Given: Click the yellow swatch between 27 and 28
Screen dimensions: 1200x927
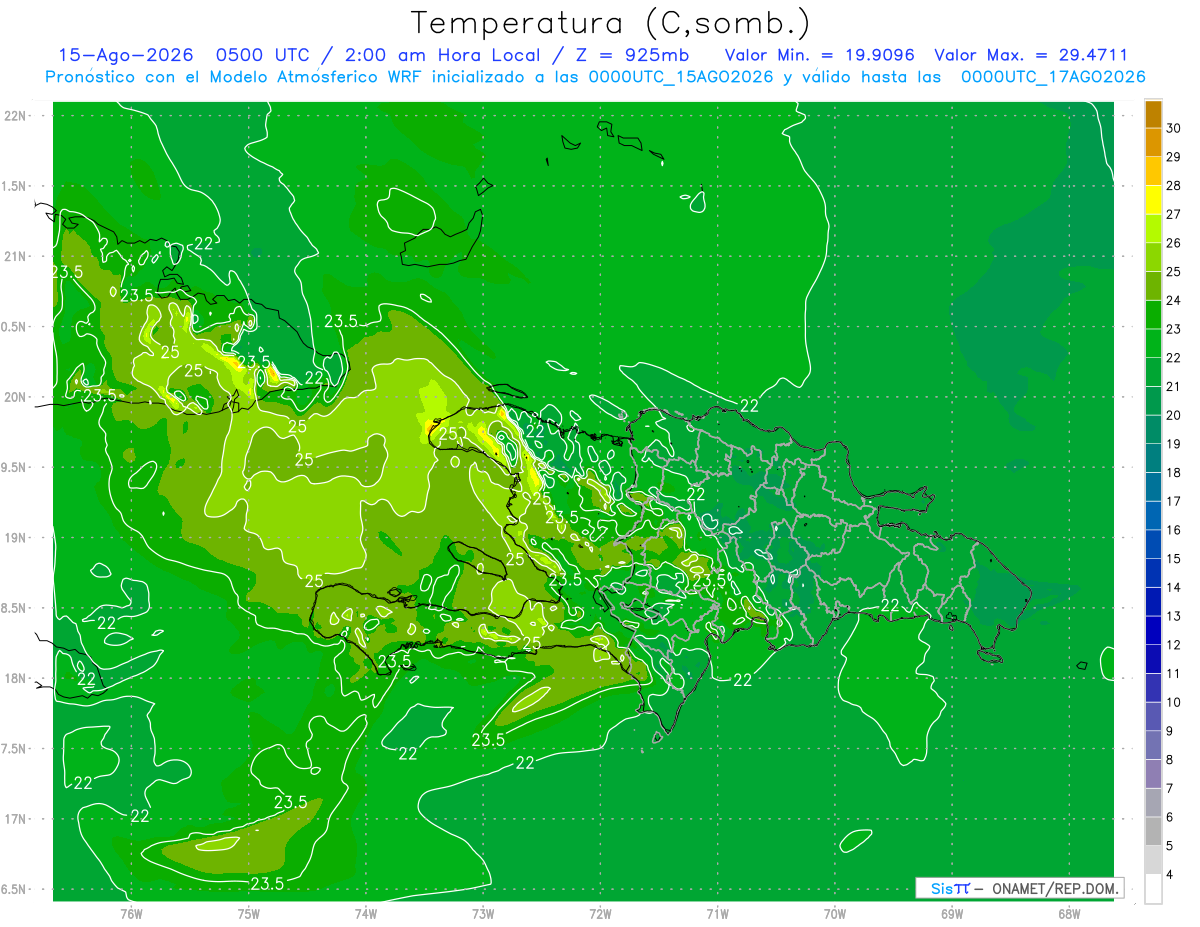Looking at the screenshot, I should (x=1153, y=200).
